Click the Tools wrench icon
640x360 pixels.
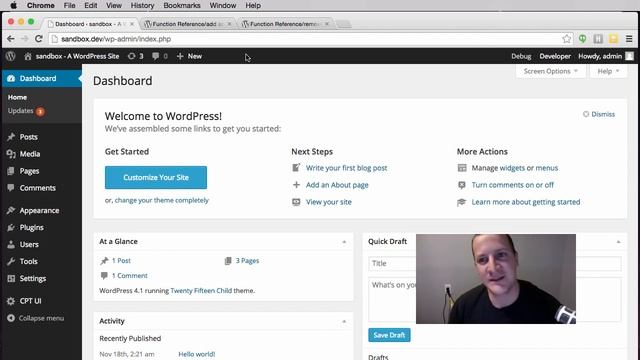[x=11, y=261]
